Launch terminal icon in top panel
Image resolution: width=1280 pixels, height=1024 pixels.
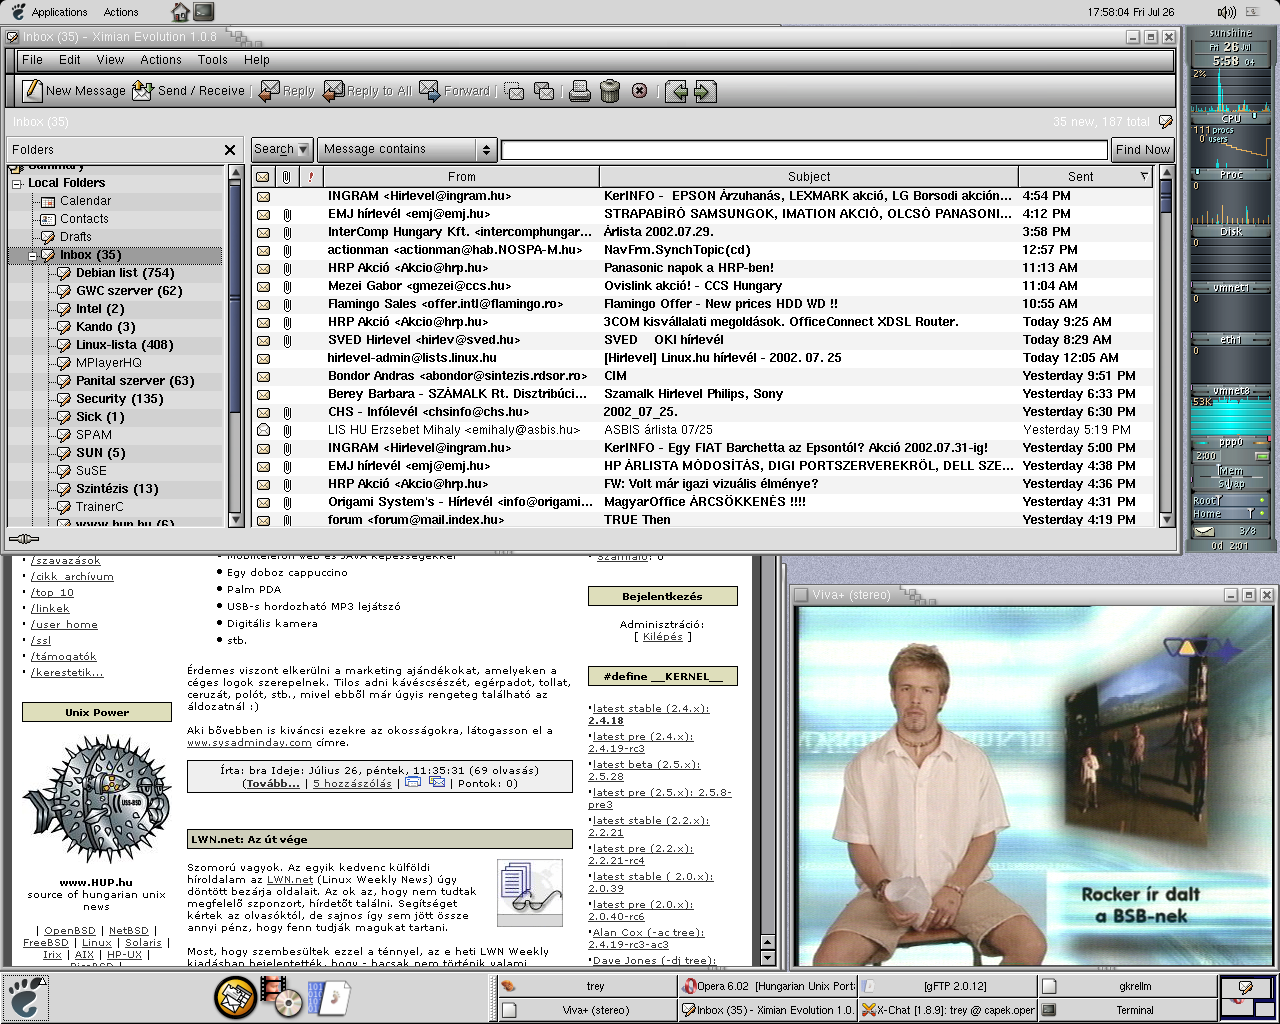(x=204, y=12)
